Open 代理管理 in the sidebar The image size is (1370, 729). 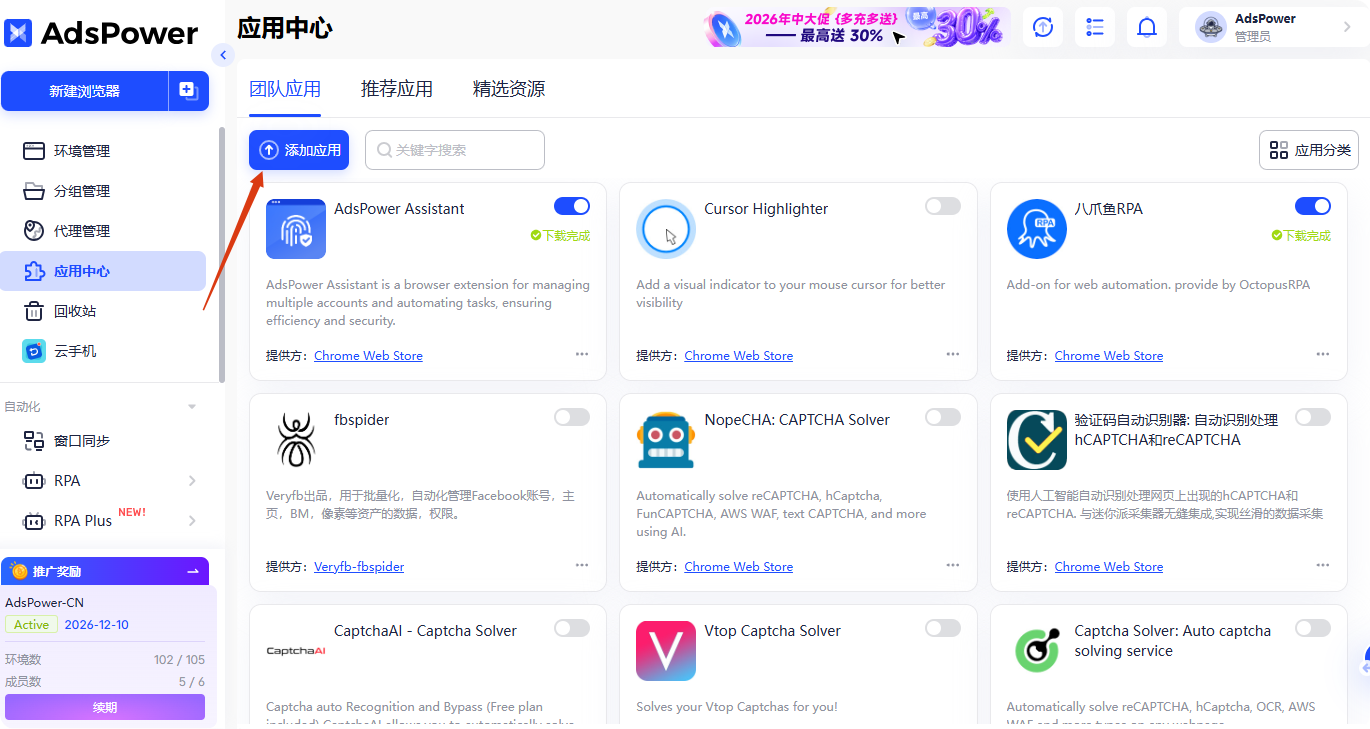pyautogui.click(x=82, y=231)
